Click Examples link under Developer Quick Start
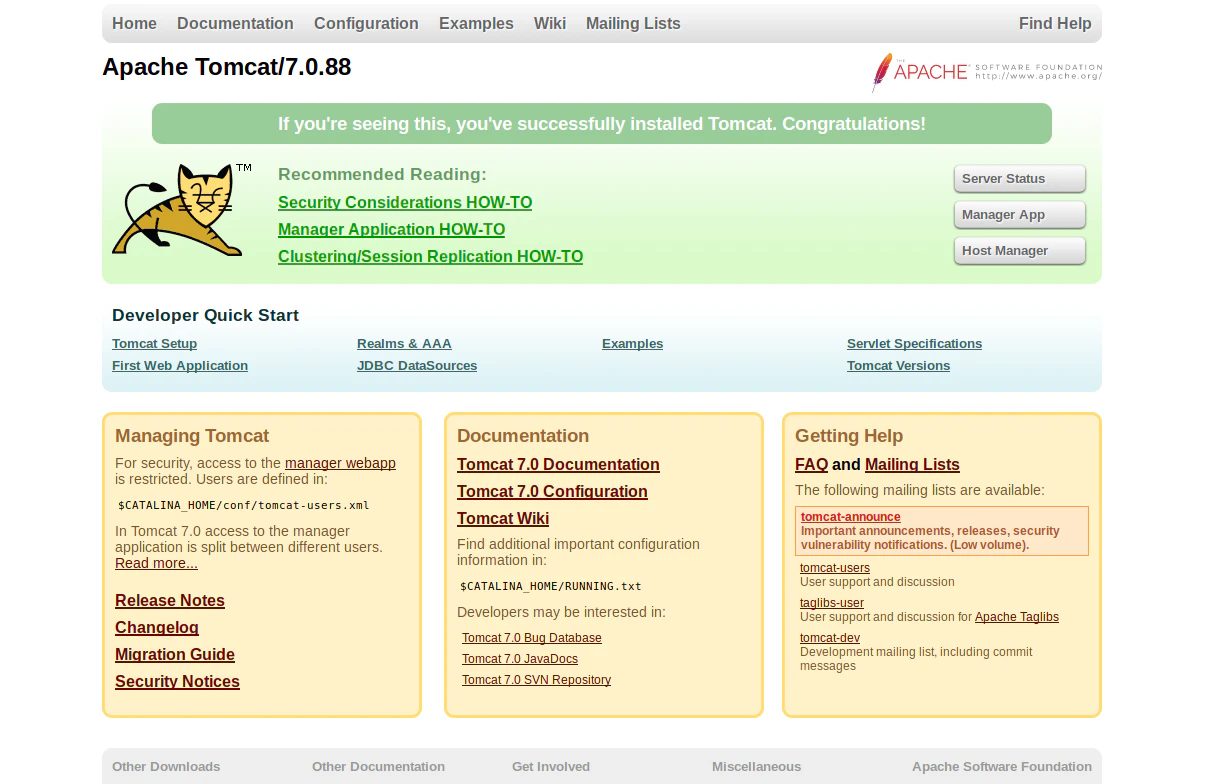 click(x=632, y=344)
